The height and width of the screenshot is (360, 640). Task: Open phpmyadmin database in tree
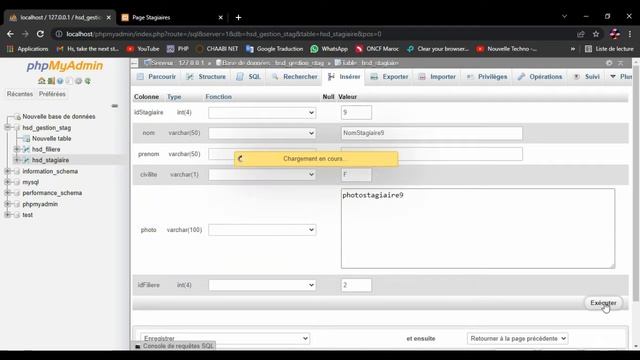(40, 204)
